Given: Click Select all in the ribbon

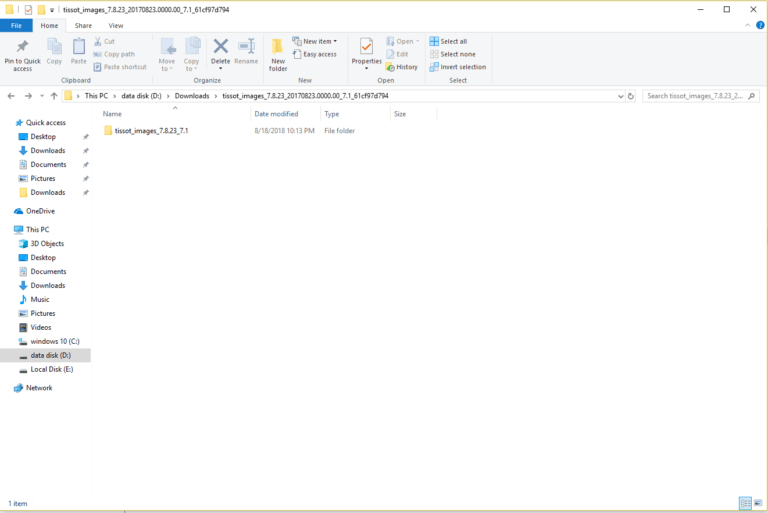Looking at the screenshot, I should click(448, 41).
